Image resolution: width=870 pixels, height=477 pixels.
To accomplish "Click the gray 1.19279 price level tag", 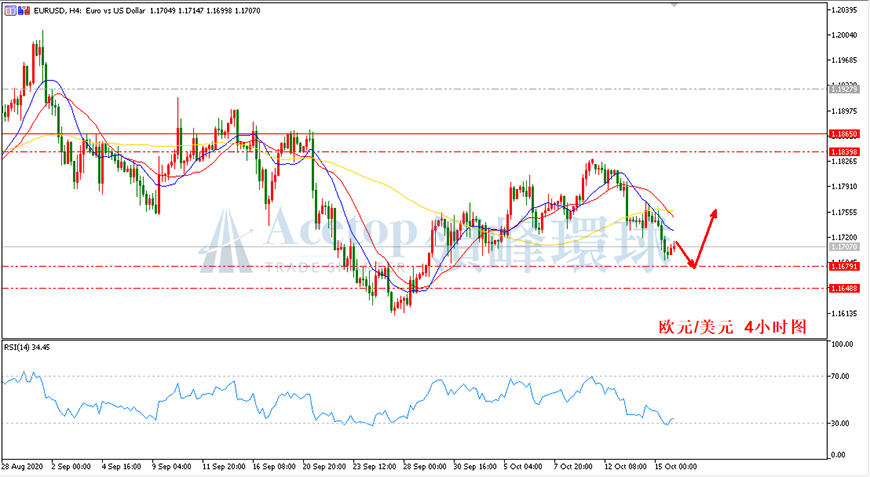I will pyautogui.click(x=844, y=89).
